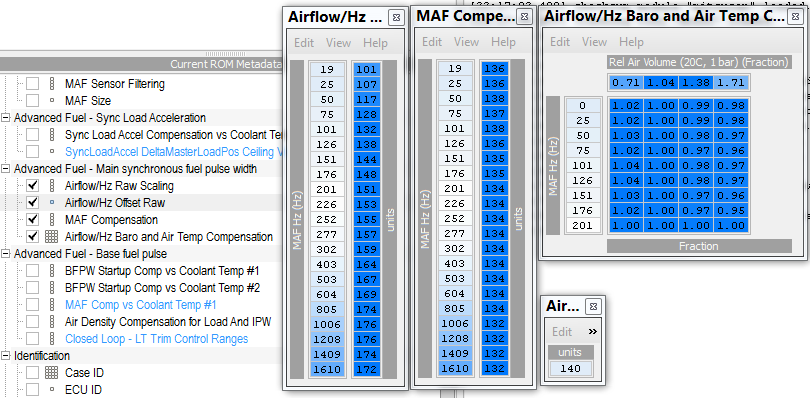The image size is (810, 398).
Task: Click the 140 value field in small Air... window
Action: pyautogui.click(x=570, y=369)
